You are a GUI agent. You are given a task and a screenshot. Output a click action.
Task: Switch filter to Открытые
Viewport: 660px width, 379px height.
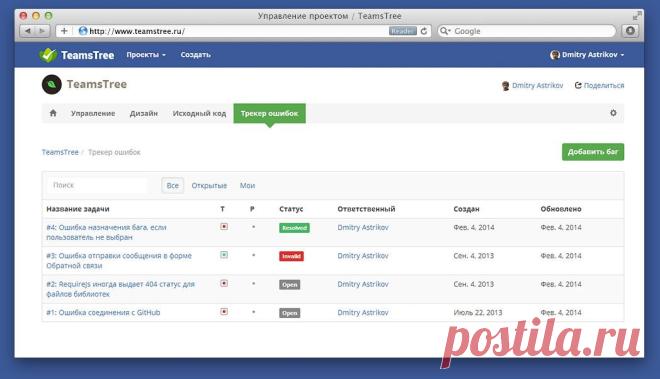(209, 185)
